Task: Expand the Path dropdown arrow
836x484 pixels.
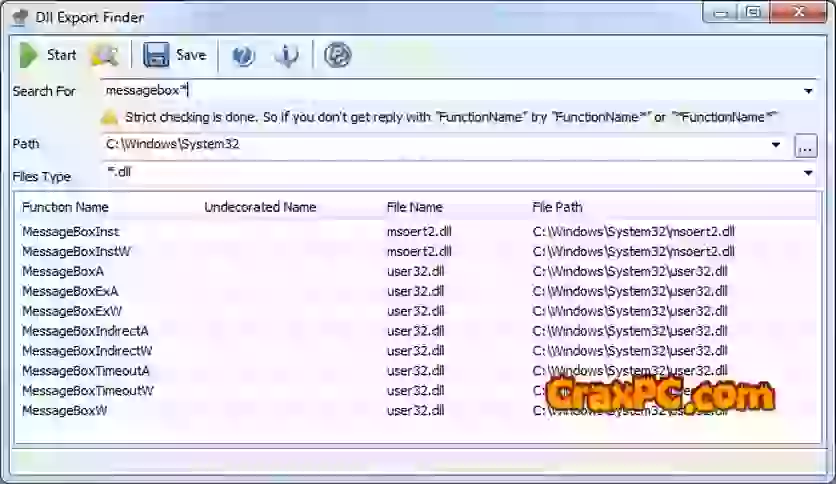Action: click(776, 144)
